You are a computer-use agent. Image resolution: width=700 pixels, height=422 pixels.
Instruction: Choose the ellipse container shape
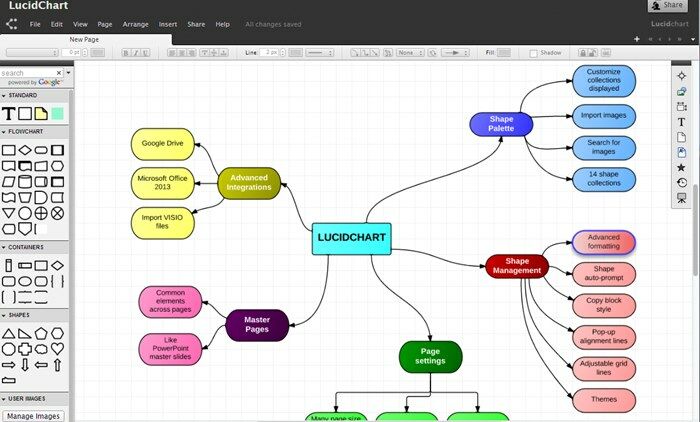coord(25,281)
